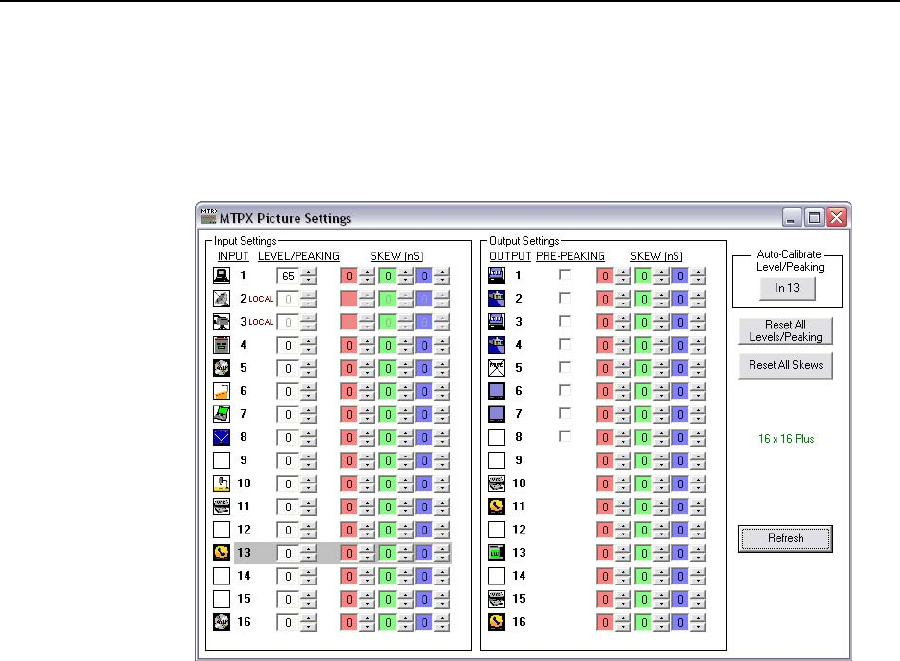
Task: Click the Input 8 blue screen icon
Action: pyautogui.click(x=222, y=437)
